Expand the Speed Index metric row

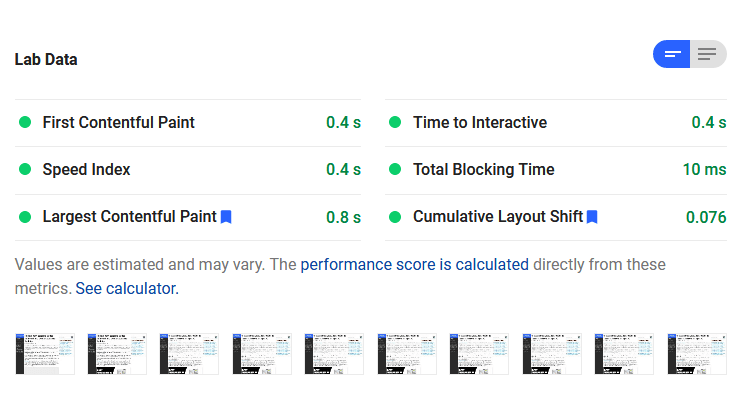[188, 170]
